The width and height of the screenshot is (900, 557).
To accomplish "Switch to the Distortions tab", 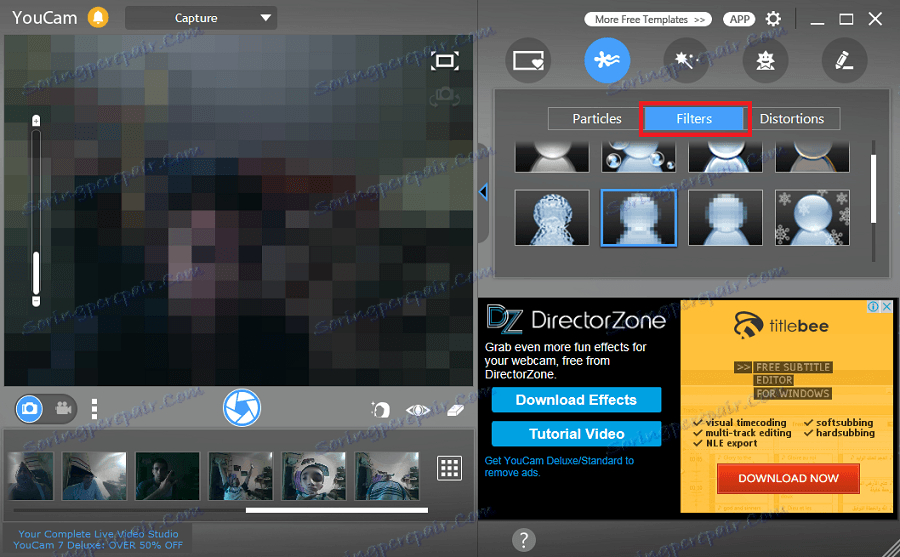I will tap(792, 119).
